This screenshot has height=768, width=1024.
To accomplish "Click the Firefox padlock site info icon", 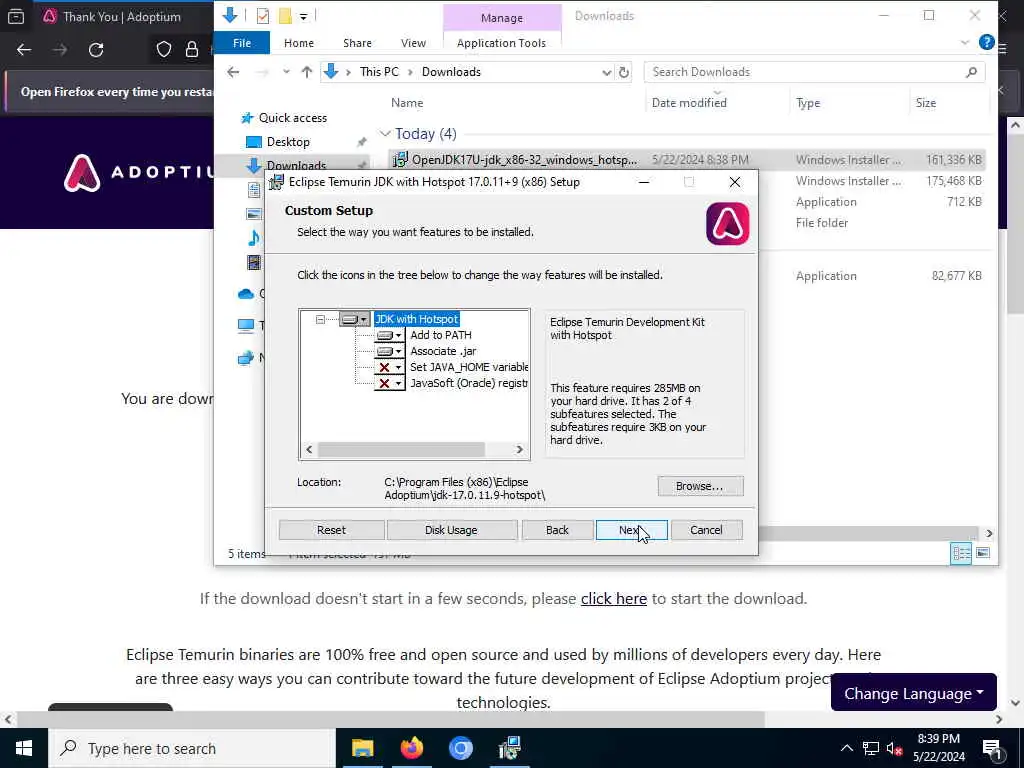I will click(x=191, y=50).
